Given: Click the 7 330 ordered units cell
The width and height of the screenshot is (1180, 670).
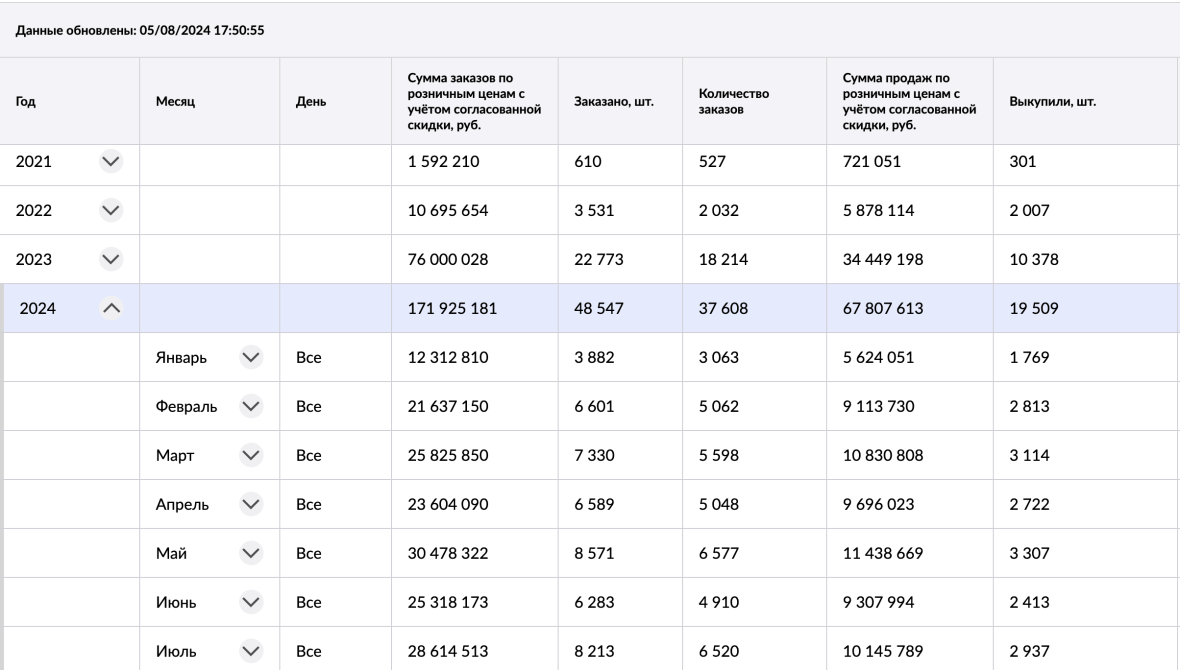Looking at the screenshot, I should tap(620, 455).
